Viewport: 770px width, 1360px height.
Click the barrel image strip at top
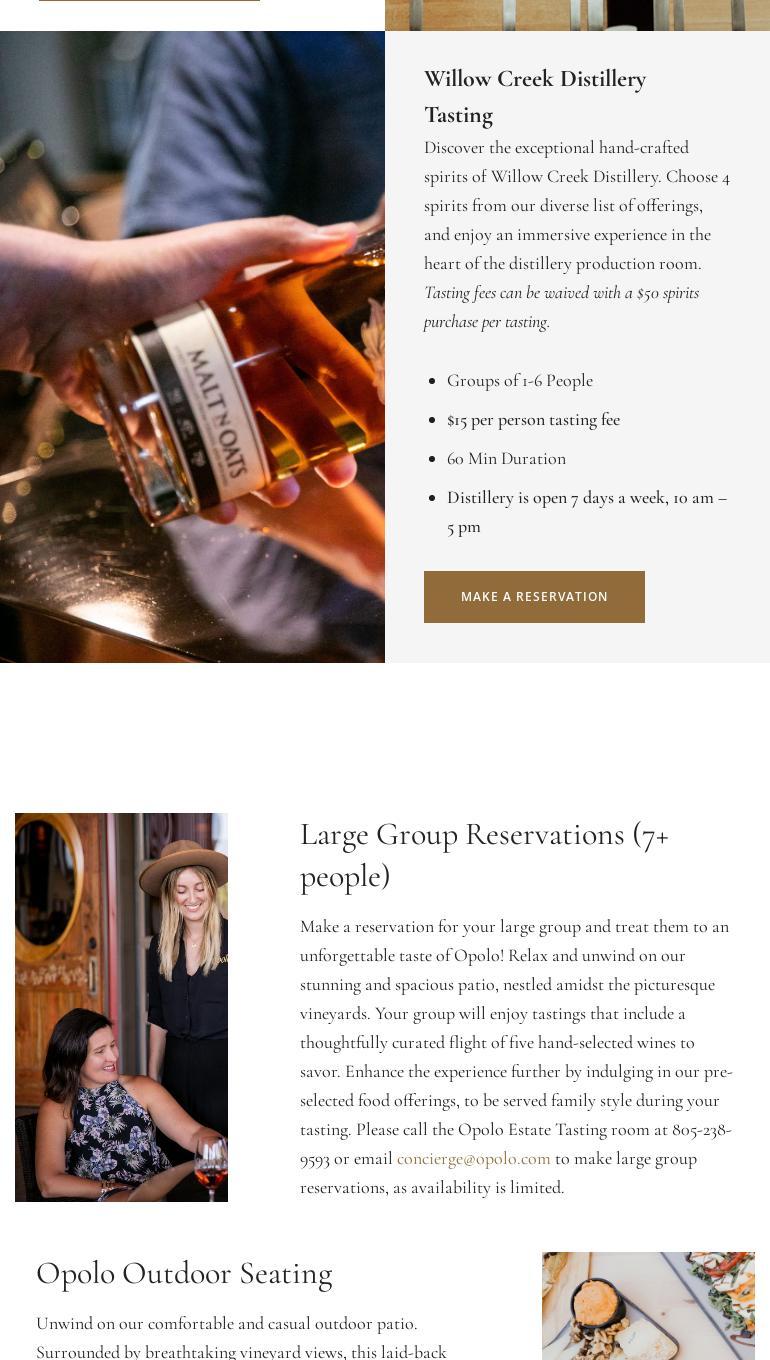tap(577, 15)
